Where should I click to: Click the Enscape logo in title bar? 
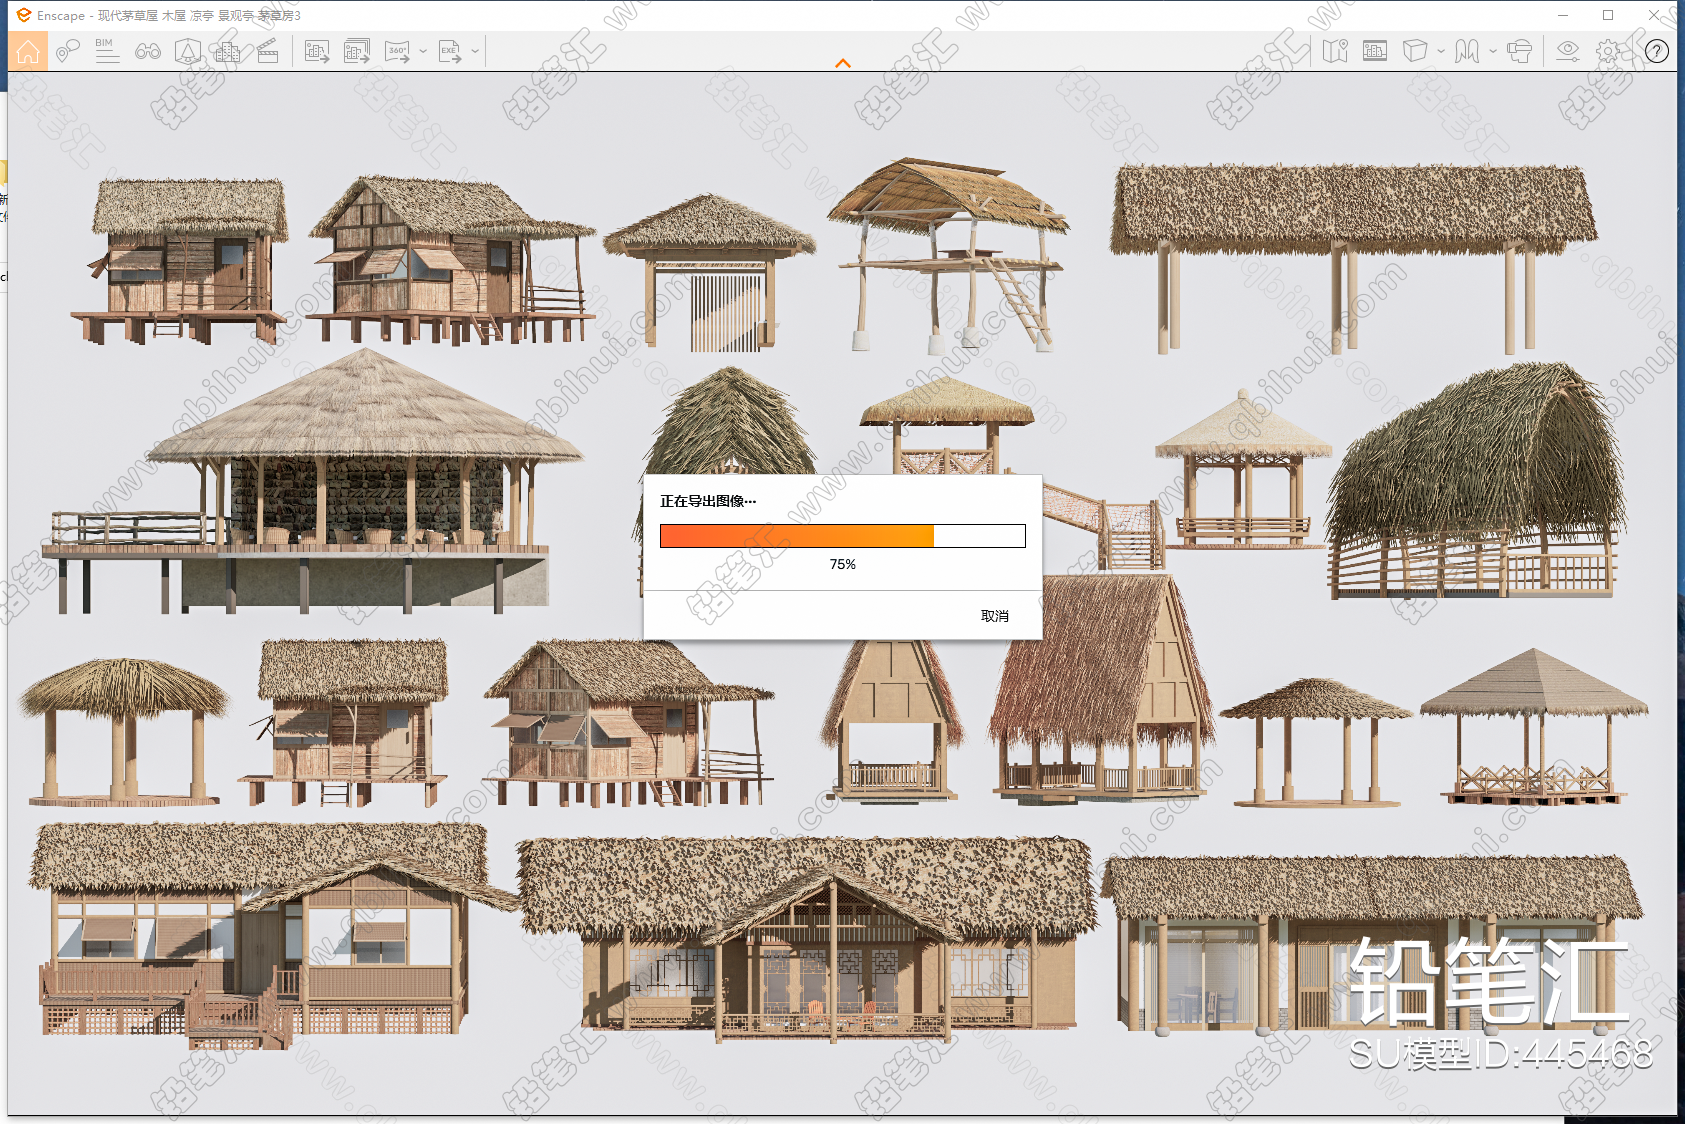(23, 15)
